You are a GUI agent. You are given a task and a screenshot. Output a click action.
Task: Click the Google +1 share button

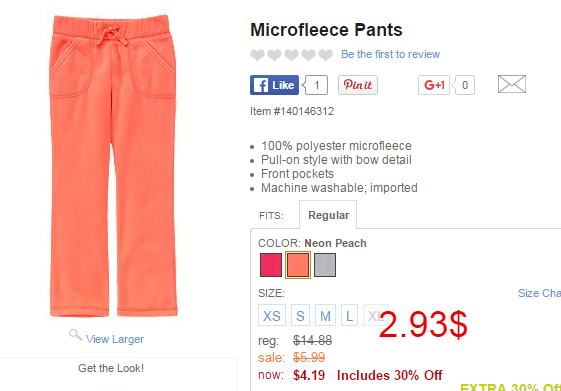point(434,85)
